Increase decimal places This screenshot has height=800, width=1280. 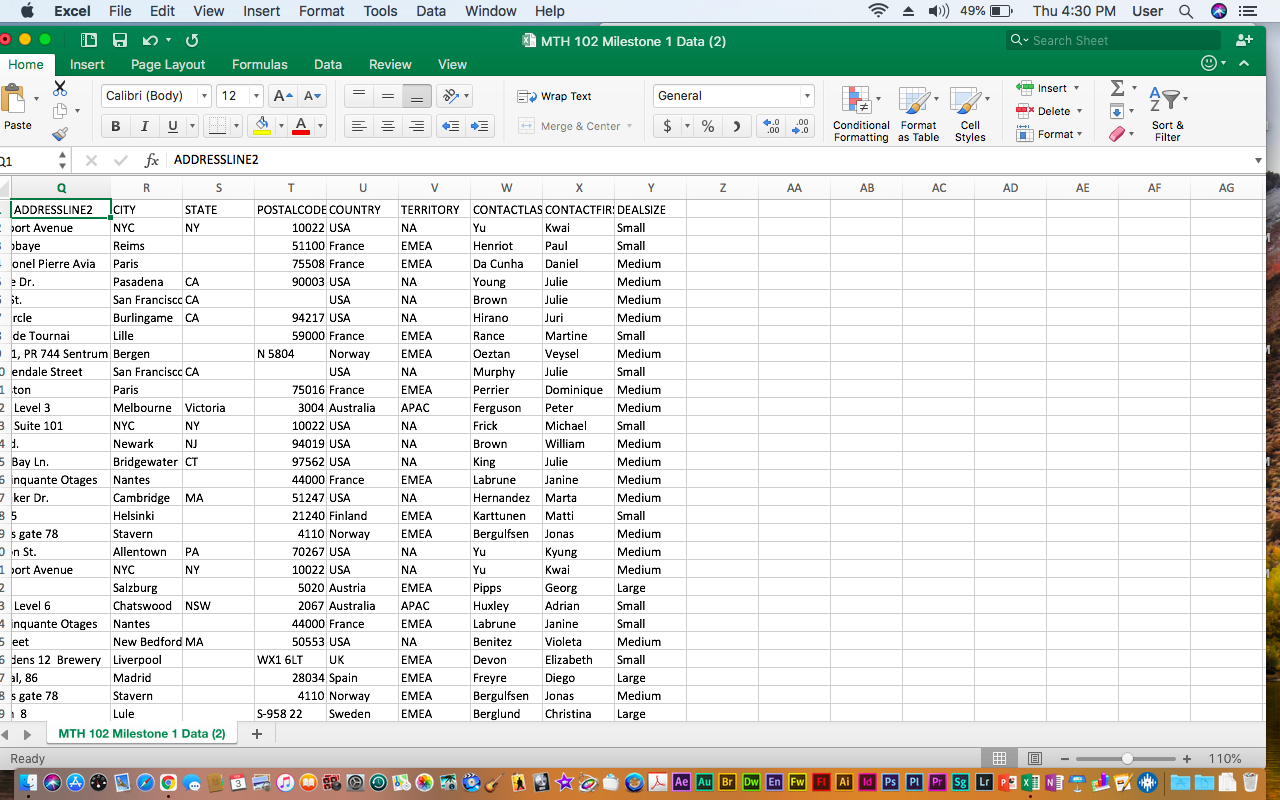[x=772, y=126]
